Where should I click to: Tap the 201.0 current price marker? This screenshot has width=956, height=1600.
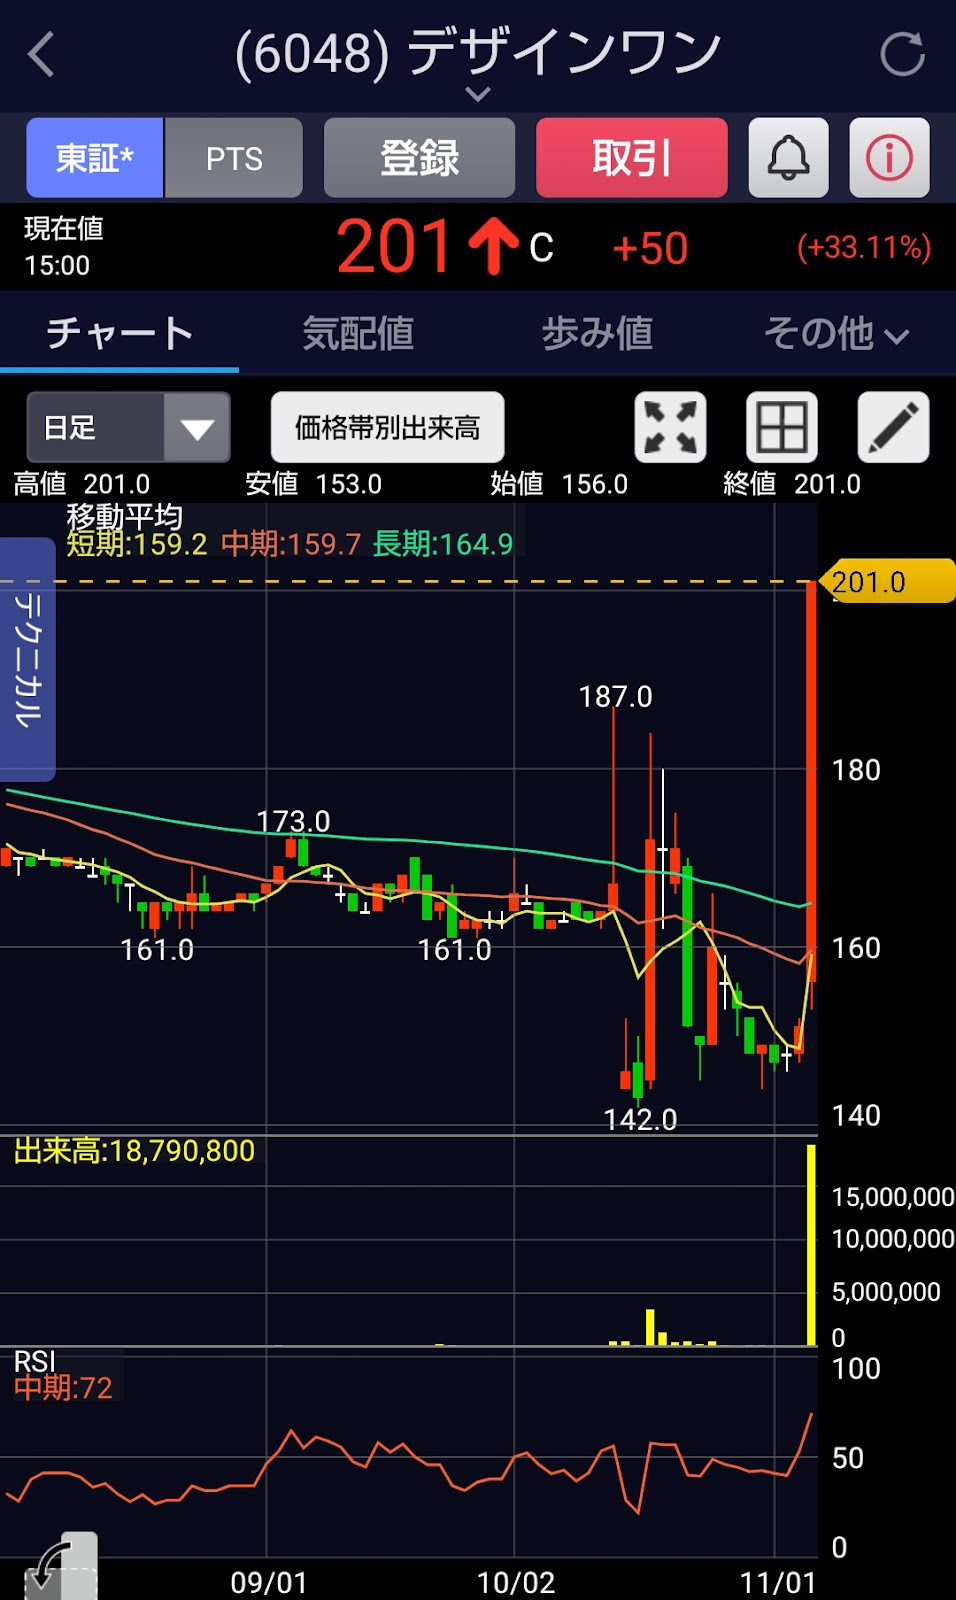tap(886, 582)
